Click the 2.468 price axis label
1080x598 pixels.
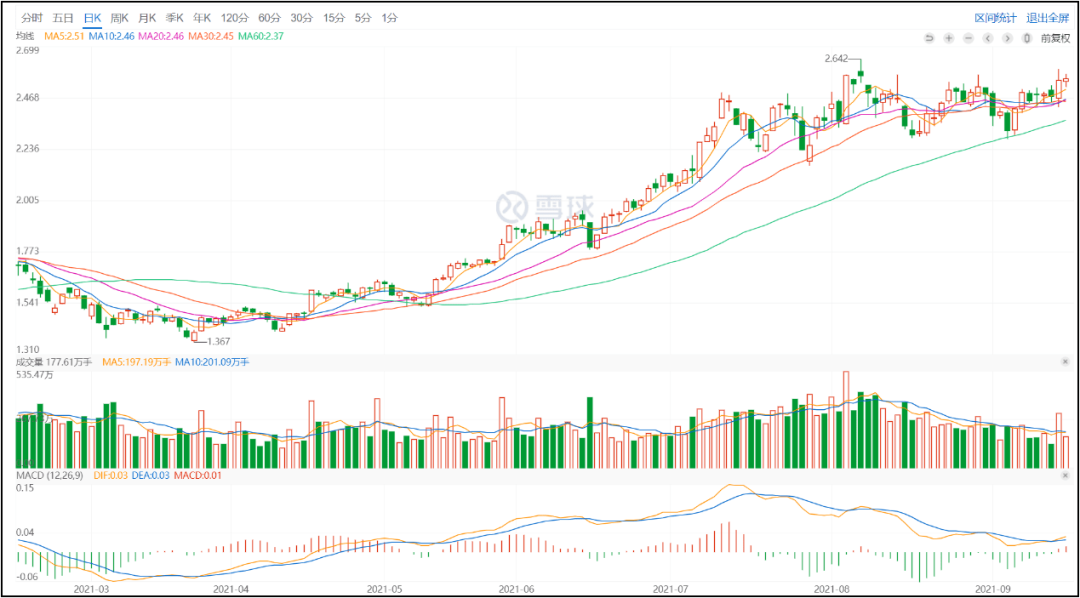pos(28,99)
